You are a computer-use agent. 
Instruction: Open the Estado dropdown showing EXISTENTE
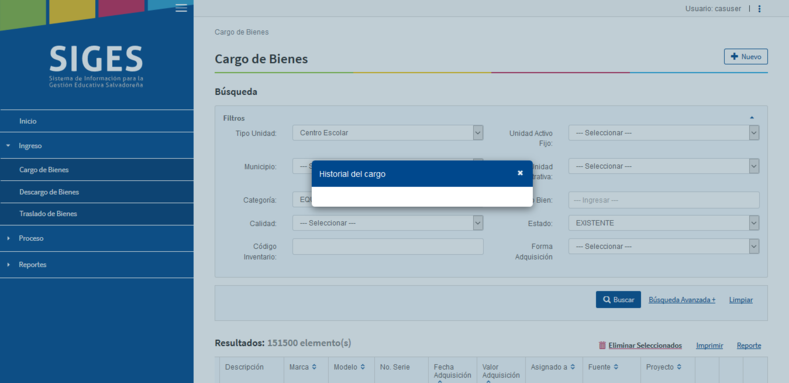664,223
